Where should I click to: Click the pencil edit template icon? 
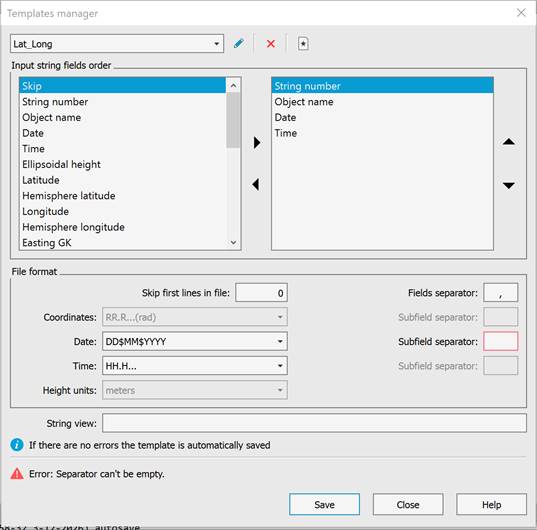(x=239, y=43)
